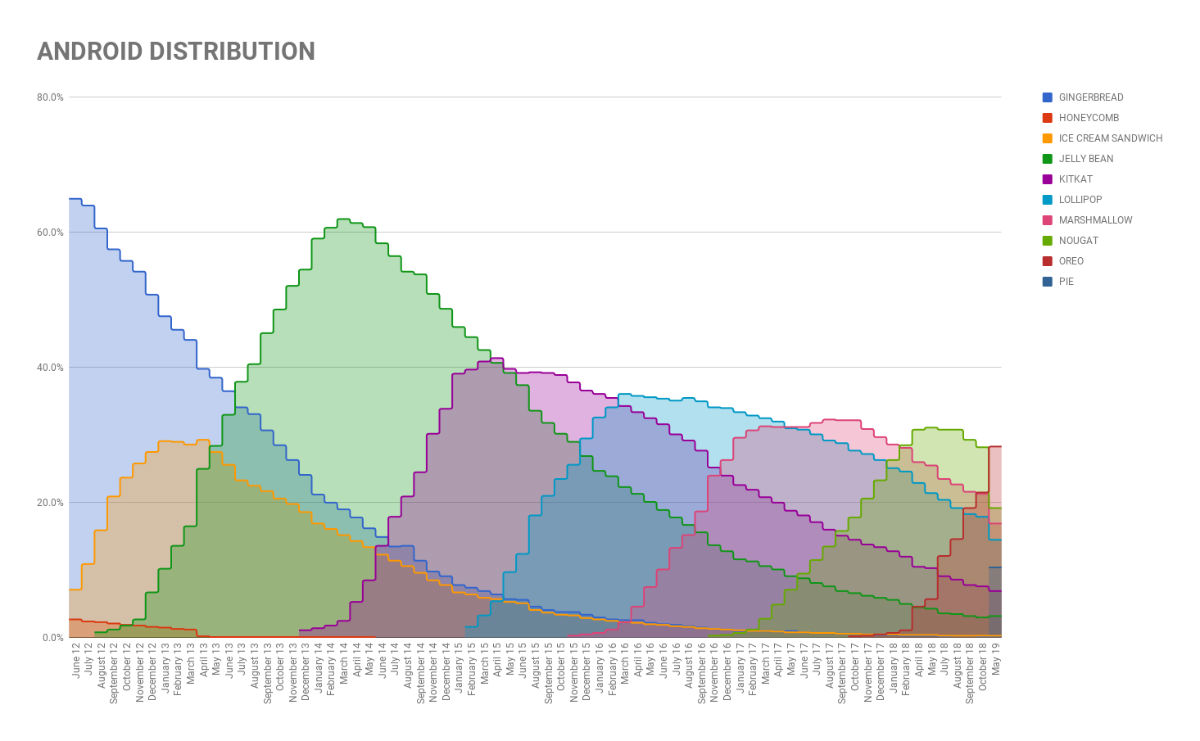1200x741 pixels.
Task: Click the Gingerbread blue legend swatch
Action: click(x=1047, y=98)
